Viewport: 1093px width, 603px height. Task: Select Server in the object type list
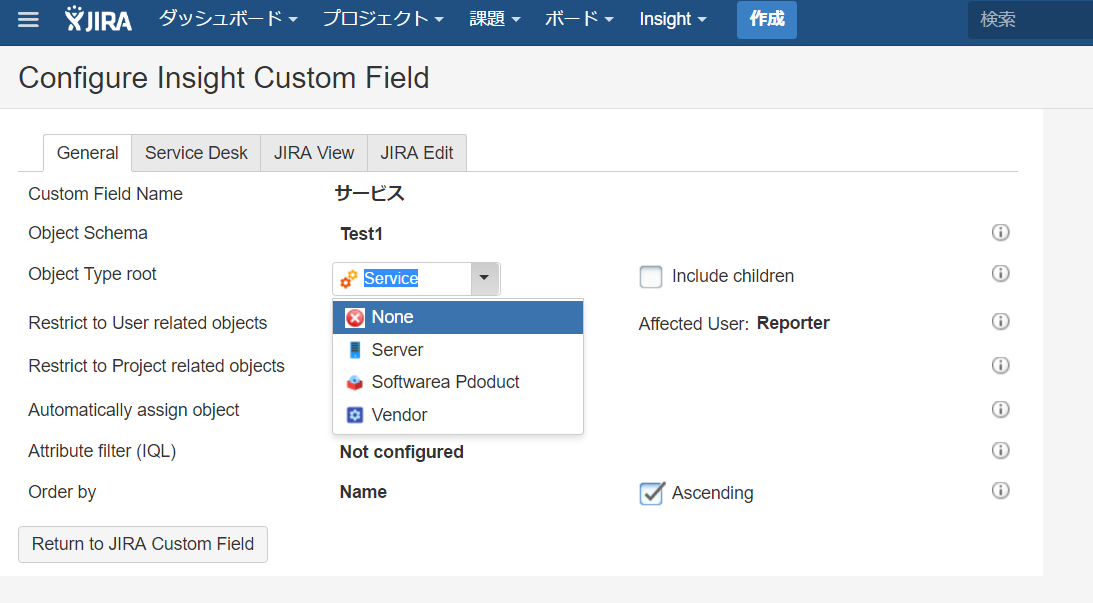[x=458, y=350]
